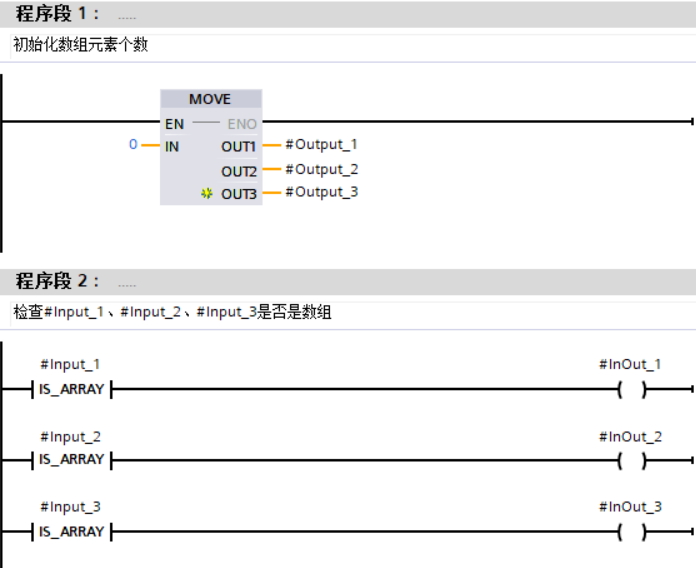This screenshot has height=568, width=696.
Task: Select the #Output_2 operand
Action: 321,169
